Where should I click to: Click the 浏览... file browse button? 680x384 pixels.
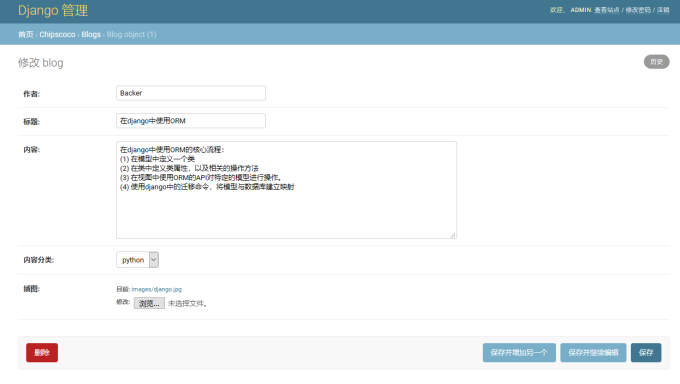pos(149,303)
